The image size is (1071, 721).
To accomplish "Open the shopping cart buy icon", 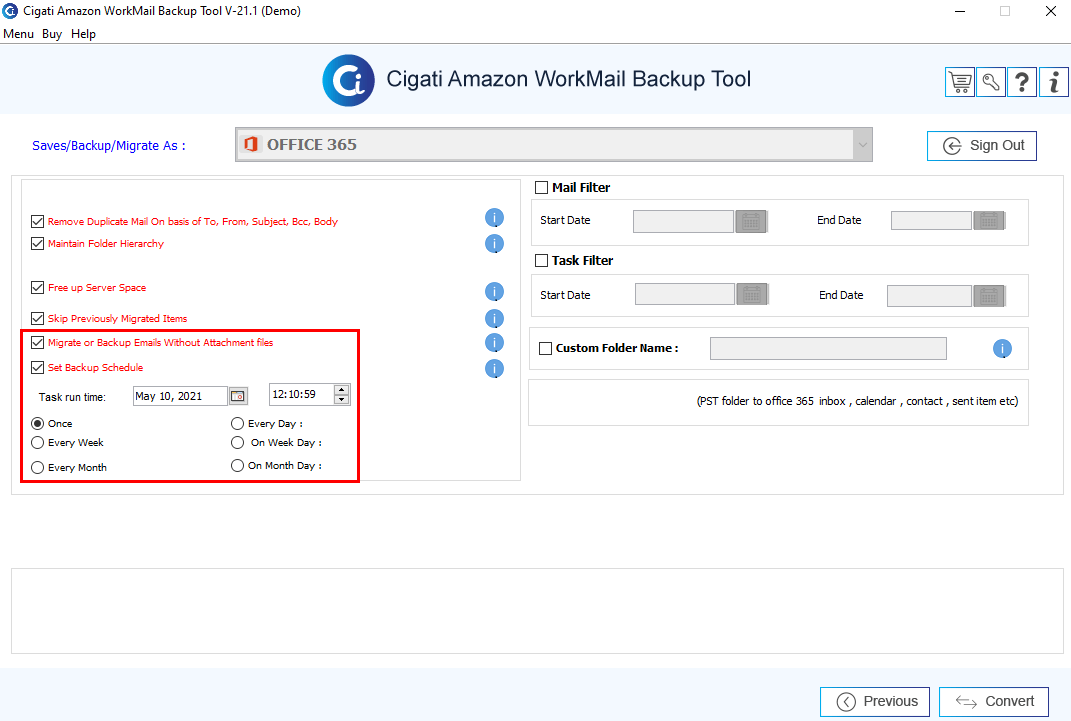I will pyautogui.click(x=960, y=82).
